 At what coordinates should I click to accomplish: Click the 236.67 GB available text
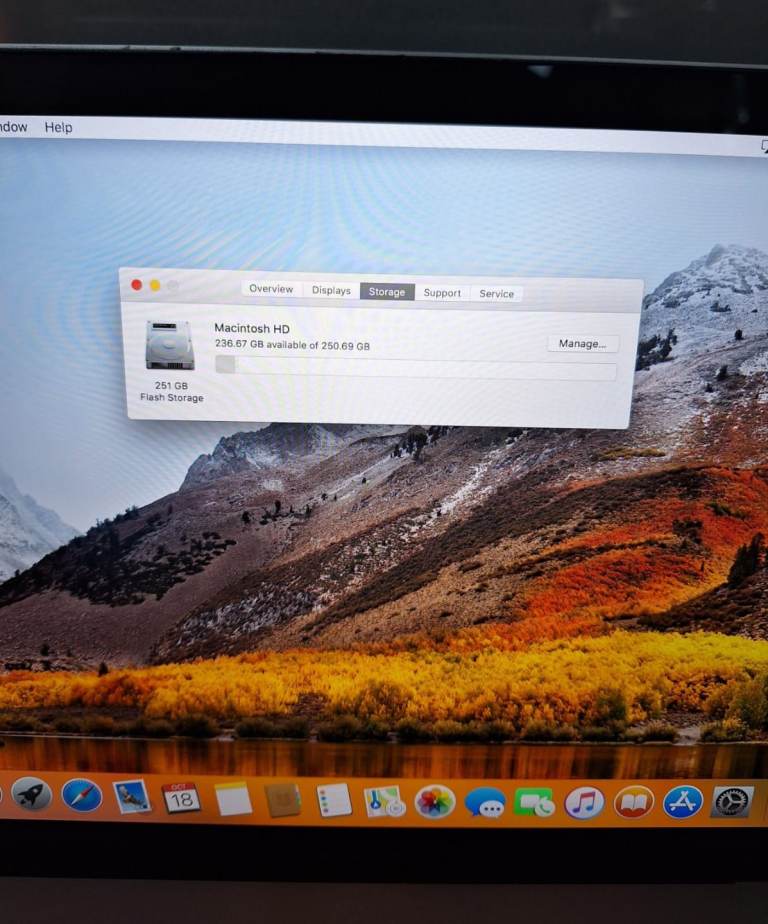[292, 345]
